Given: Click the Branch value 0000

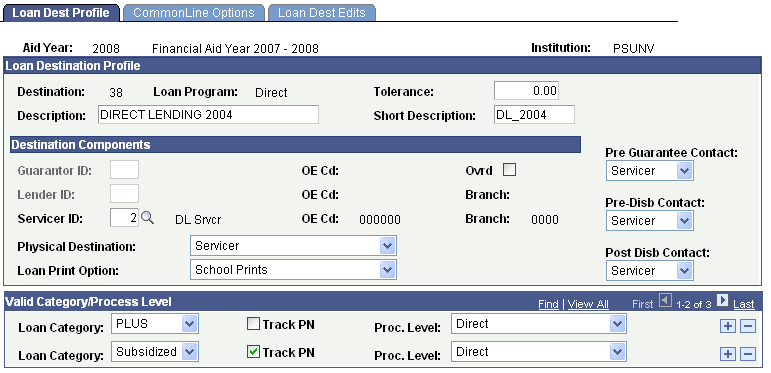Looking at the screenshot, I should (544, 220).
